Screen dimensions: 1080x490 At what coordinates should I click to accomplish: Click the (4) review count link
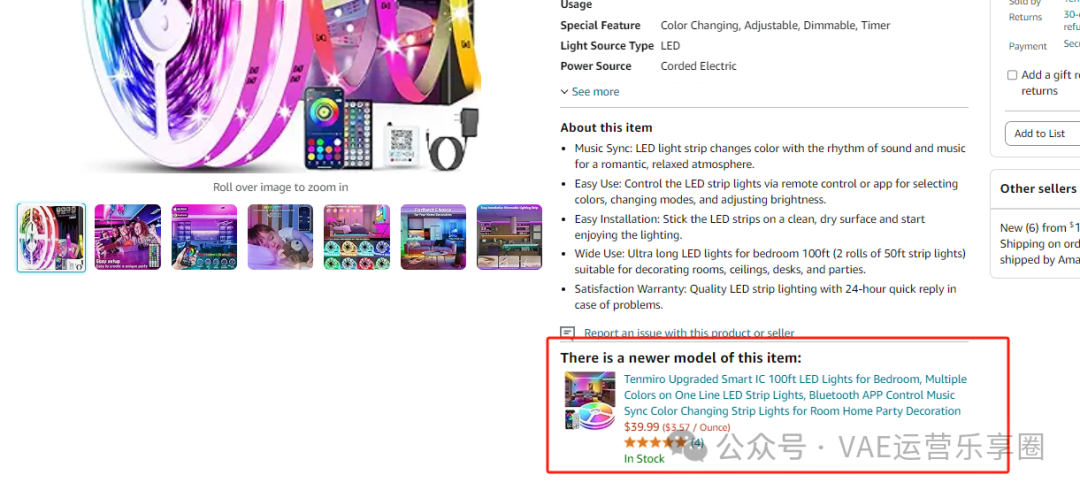pyautogui.click(x=697, y=442)
